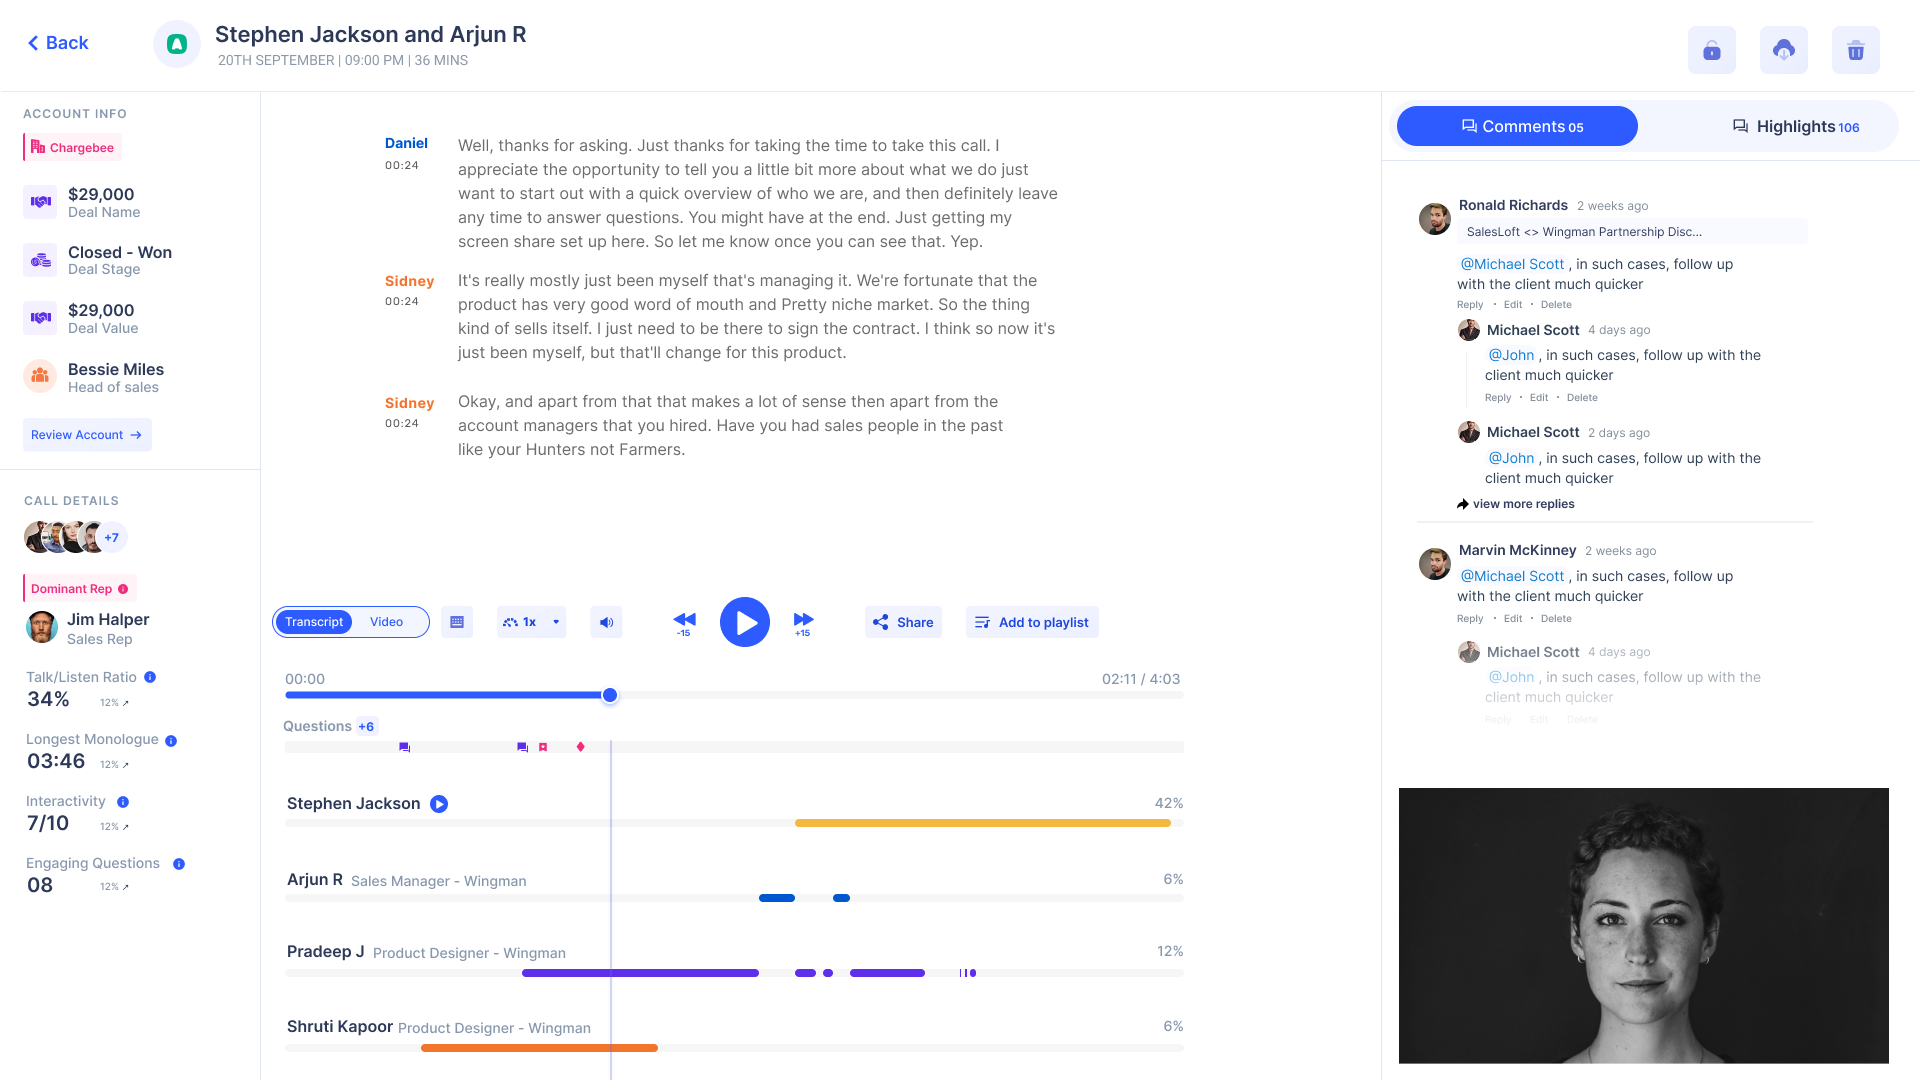Click Shruti Kapoor's orange talk segment
1920x1080 pixels.
coord(539,1048)
